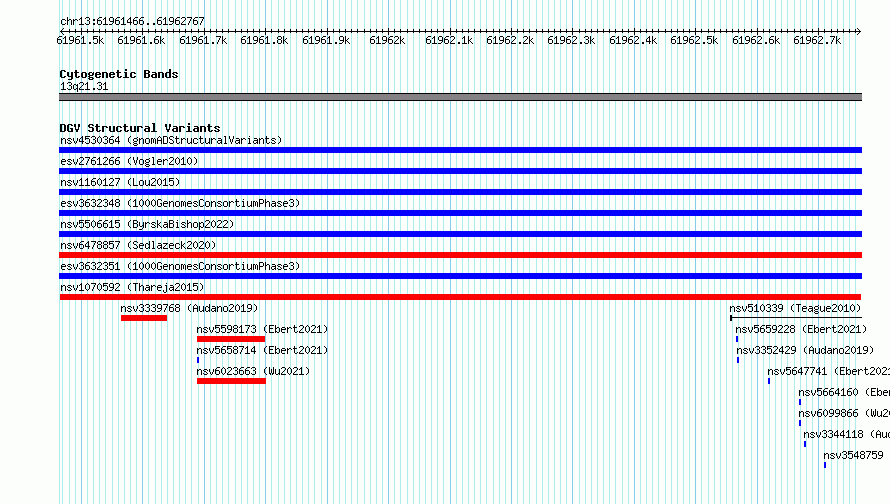
Task: Open the nsv3352429 (Audano2019) label
Action: [805, 350]
